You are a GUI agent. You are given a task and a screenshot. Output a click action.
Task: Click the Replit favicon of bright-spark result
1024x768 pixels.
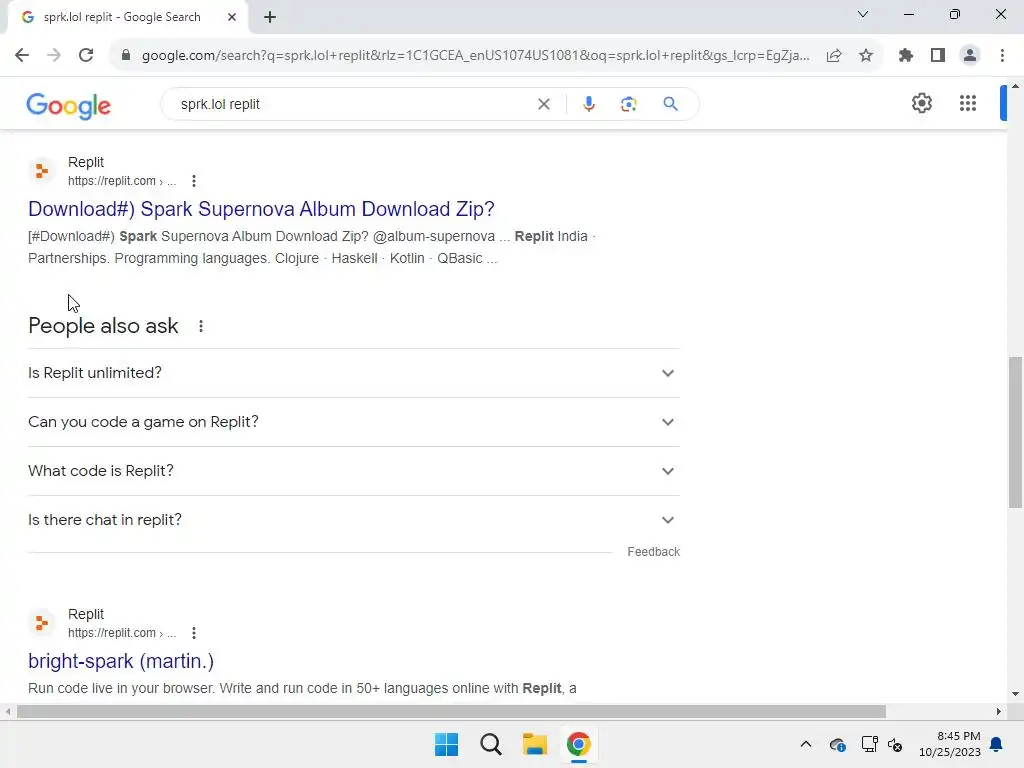[x=42, y=623]
